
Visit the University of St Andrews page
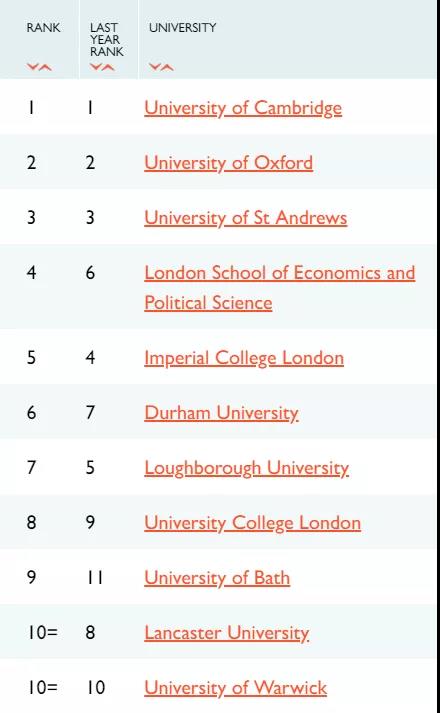pos(245,218)
